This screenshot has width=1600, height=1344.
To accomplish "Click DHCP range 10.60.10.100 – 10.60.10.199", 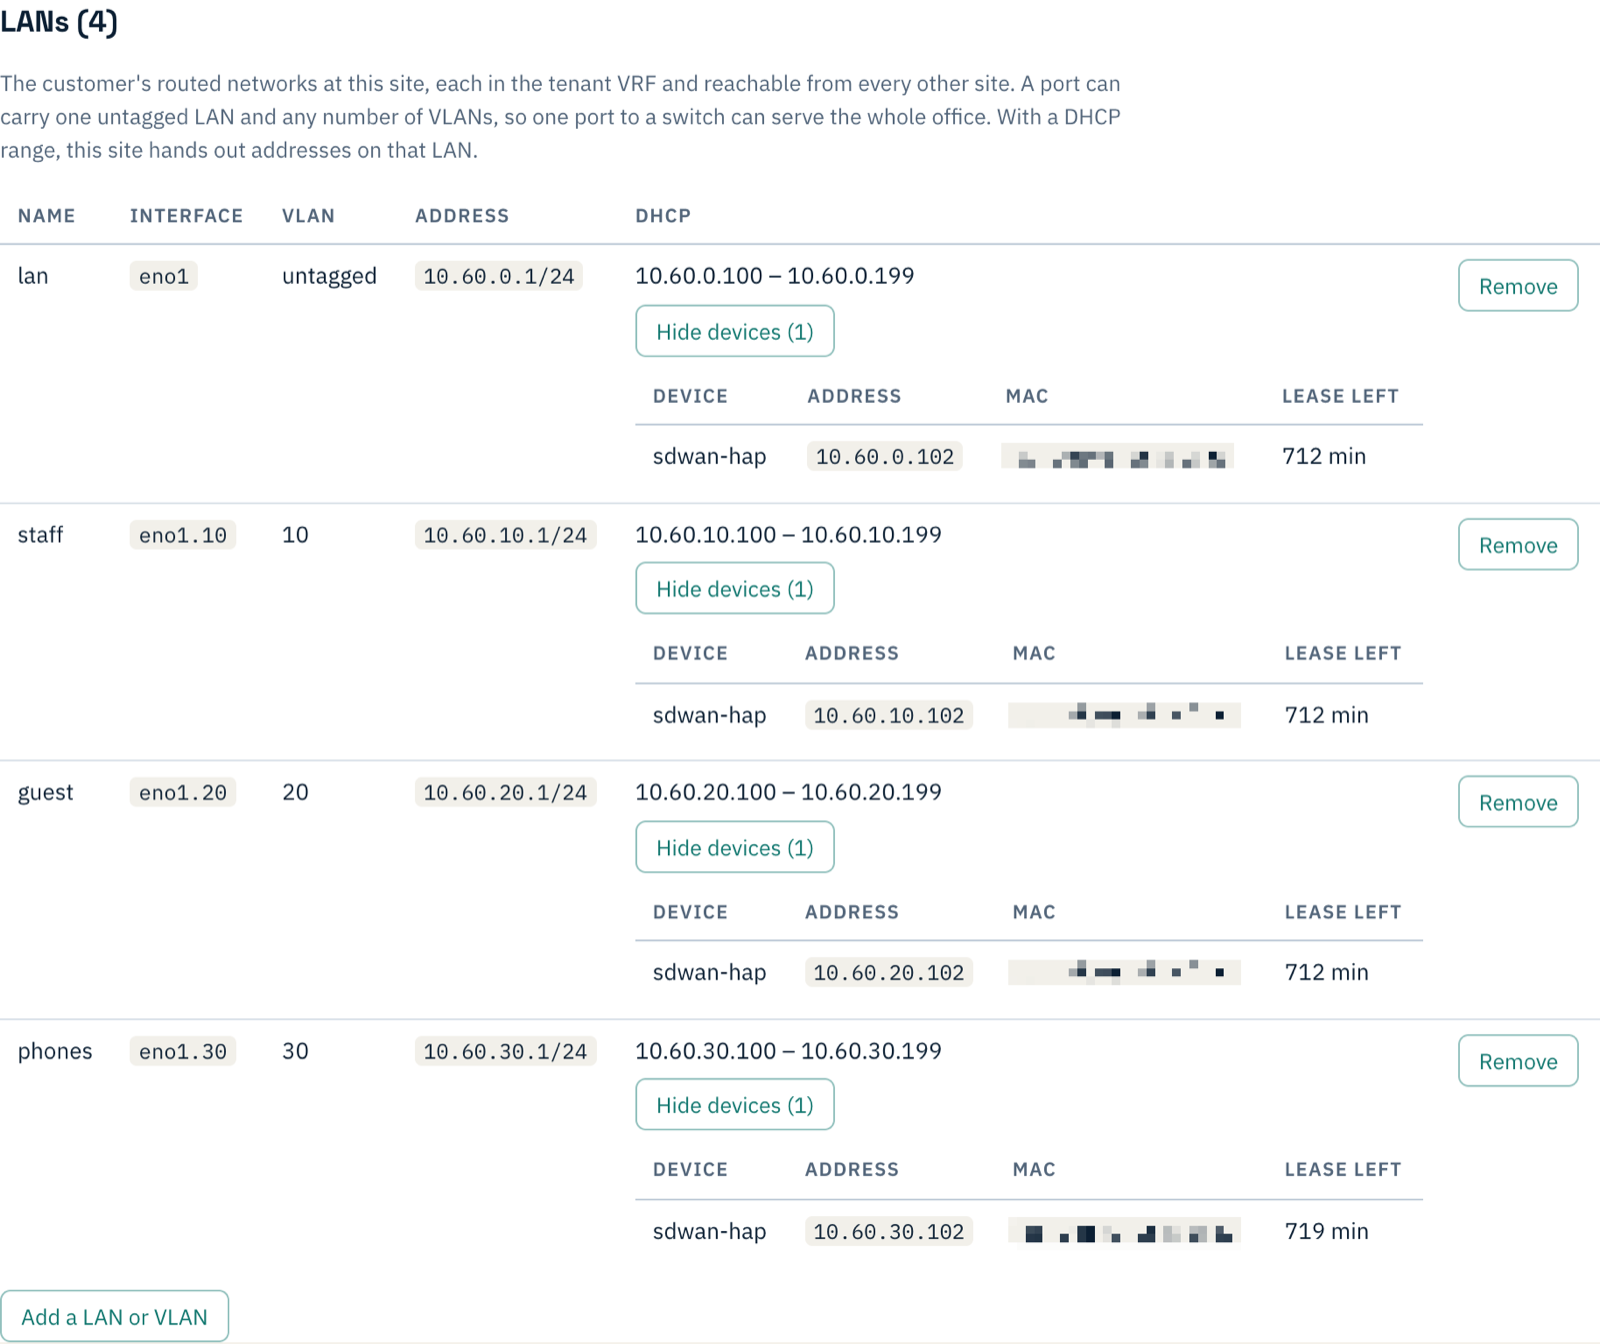I will (x=788, y=534).
